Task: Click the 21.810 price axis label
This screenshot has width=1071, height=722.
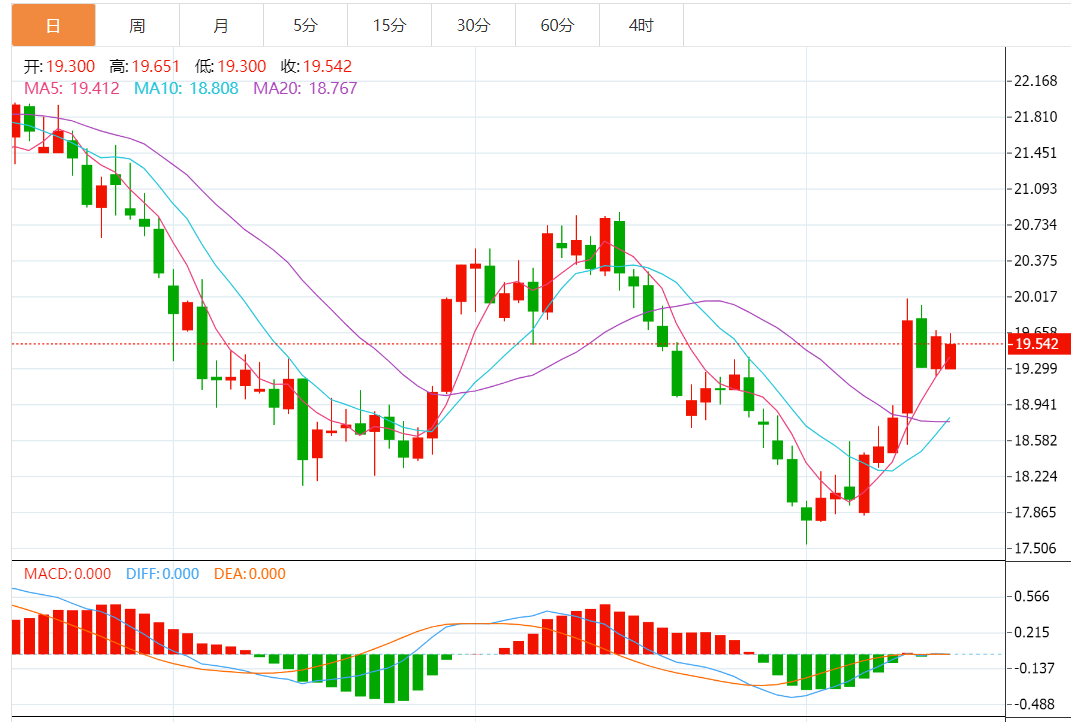Action: (x=1035, y=117)
